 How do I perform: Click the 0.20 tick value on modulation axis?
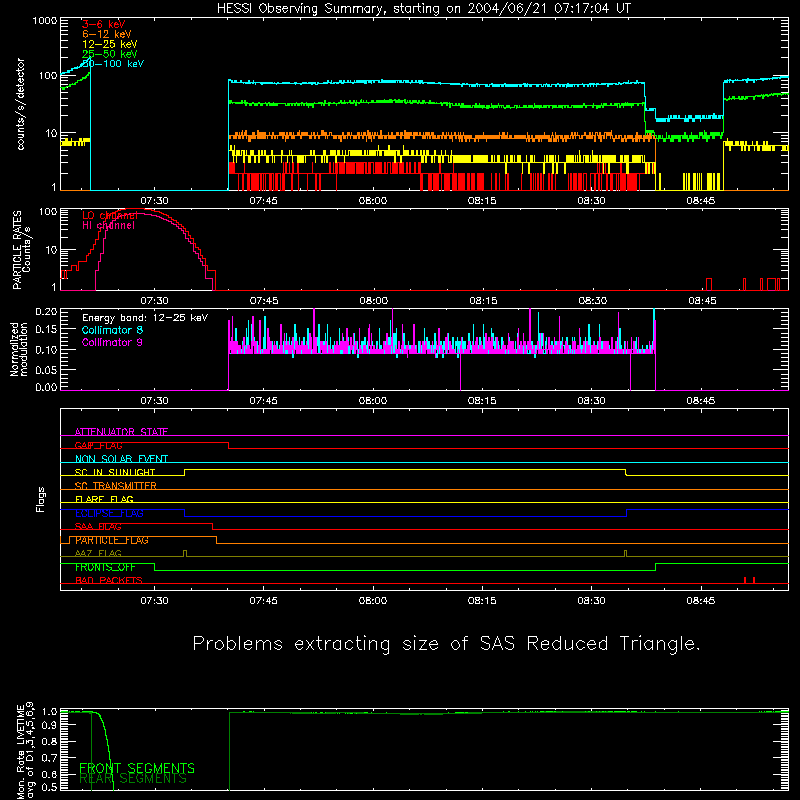tap(46, 312)
